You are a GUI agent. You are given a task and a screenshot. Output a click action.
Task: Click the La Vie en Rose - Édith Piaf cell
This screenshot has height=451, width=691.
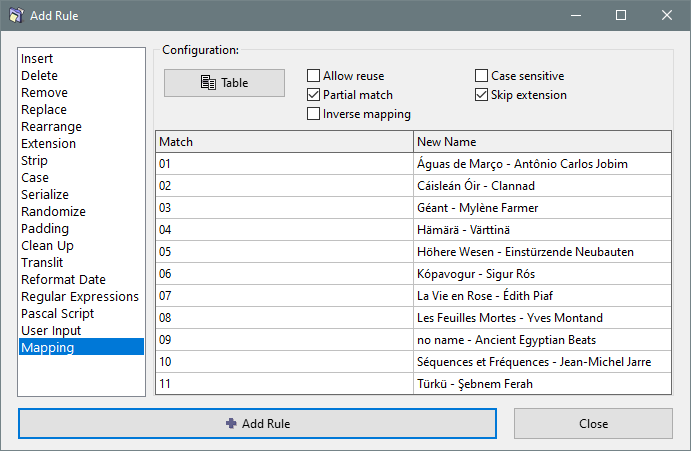(x=542, y=296)
